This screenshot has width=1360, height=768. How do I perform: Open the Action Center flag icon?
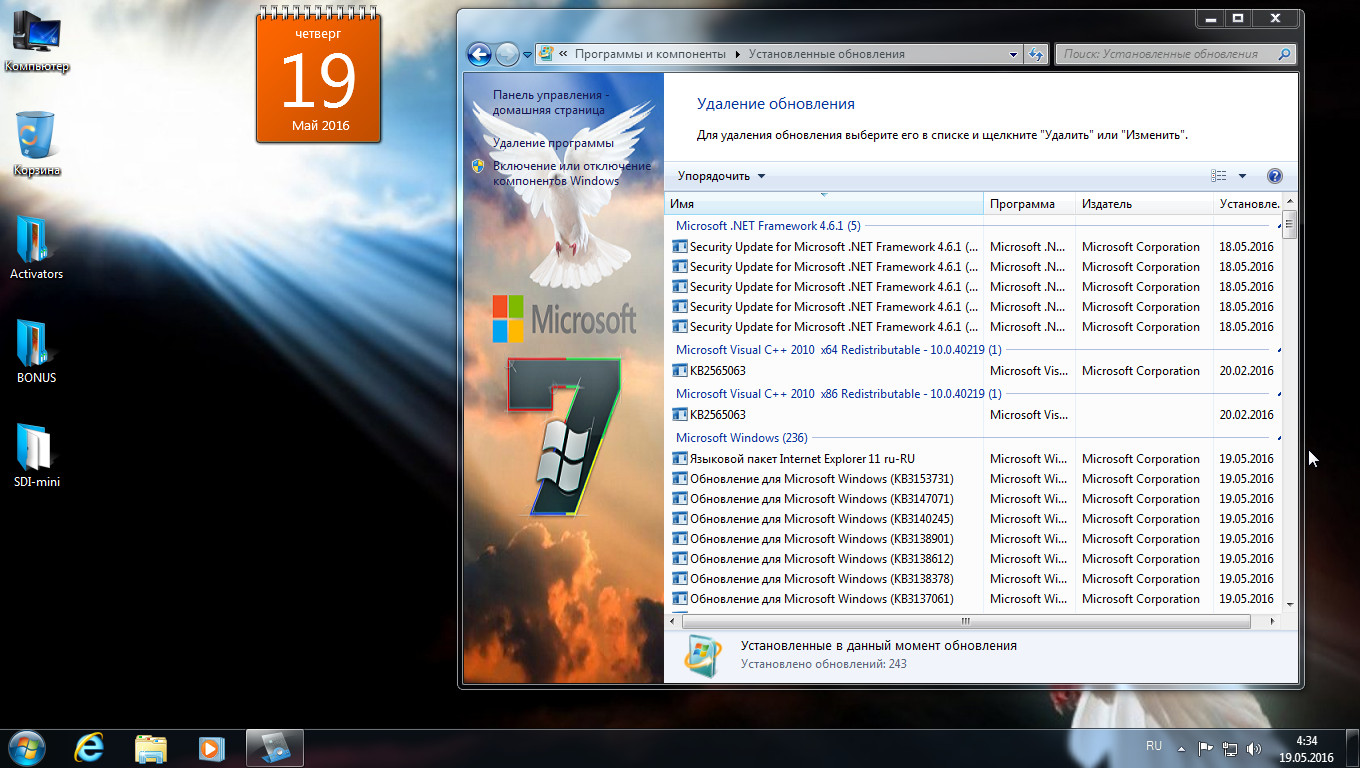click(x=1206, y=747)
